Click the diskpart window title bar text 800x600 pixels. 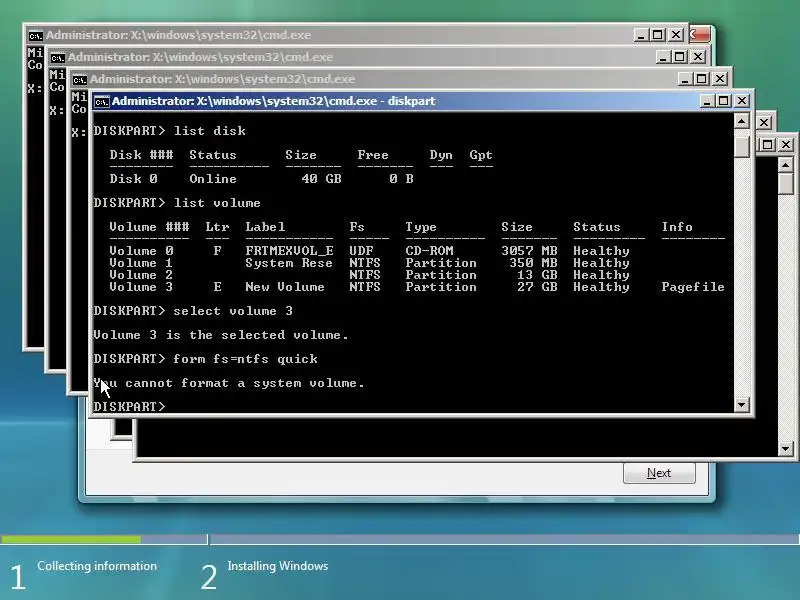pyautogui.click(x=273, y=101)
